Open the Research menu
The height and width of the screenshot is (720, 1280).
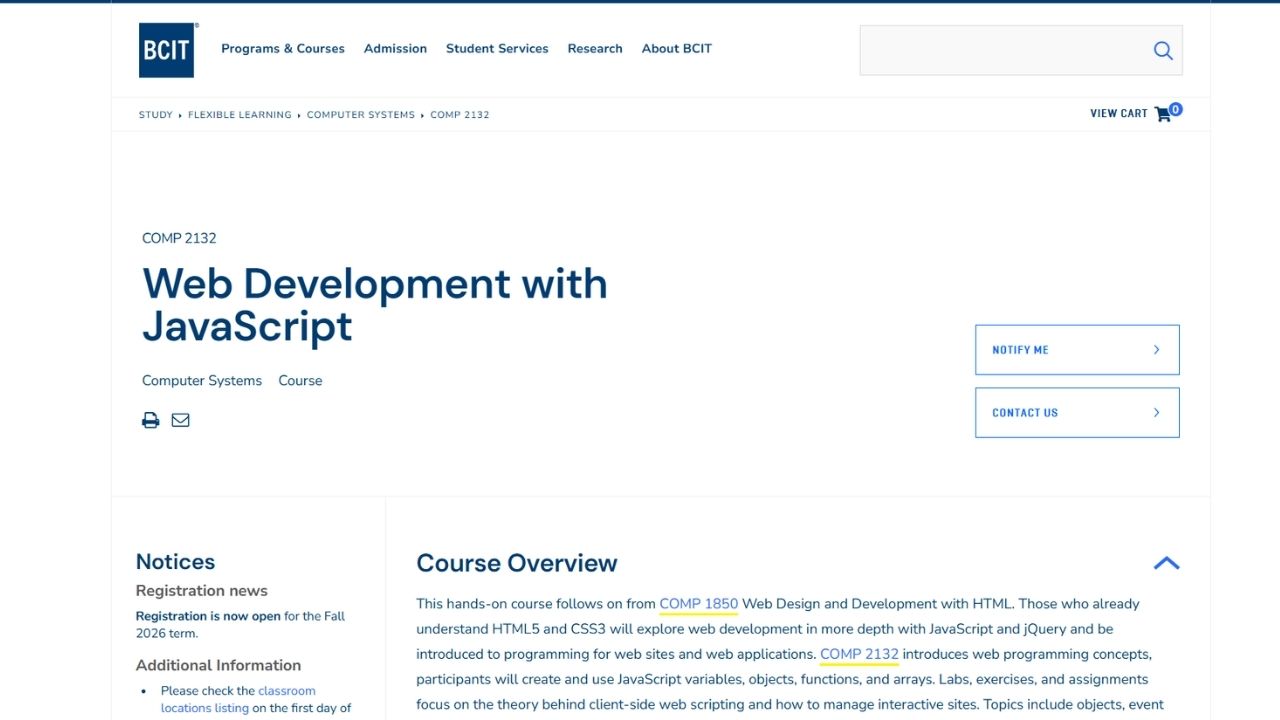pos(595,48)
